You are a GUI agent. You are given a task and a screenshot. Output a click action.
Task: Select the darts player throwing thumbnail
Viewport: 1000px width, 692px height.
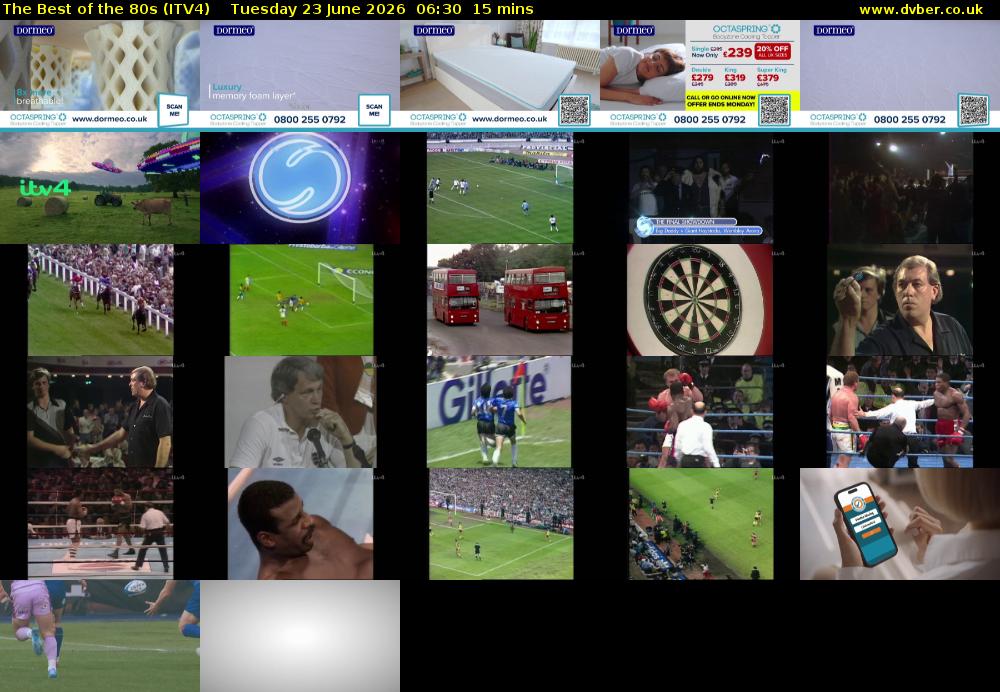[900, 300]
